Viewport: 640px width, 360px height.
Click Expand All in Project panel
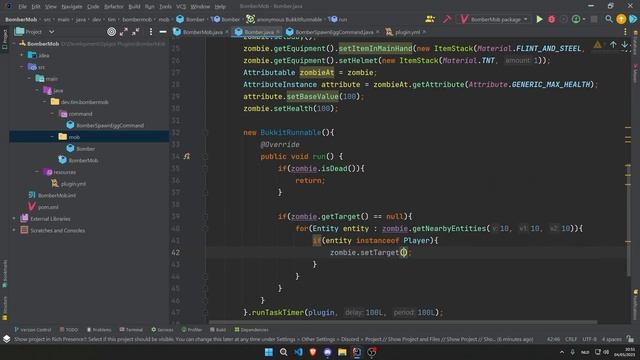click(x=124, y=31)
